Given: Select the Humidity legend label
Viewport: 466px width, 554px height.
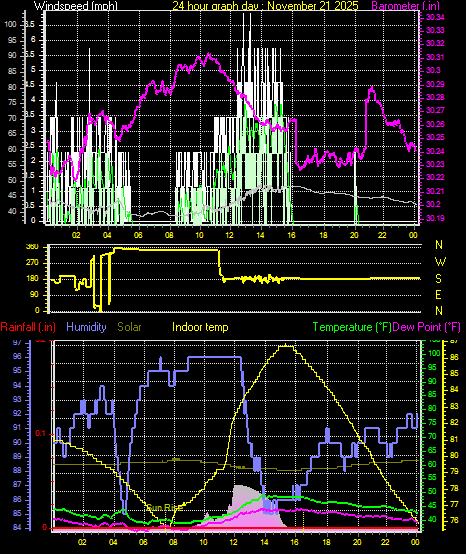Looking at the screenshot, I should tap(86, 327).
